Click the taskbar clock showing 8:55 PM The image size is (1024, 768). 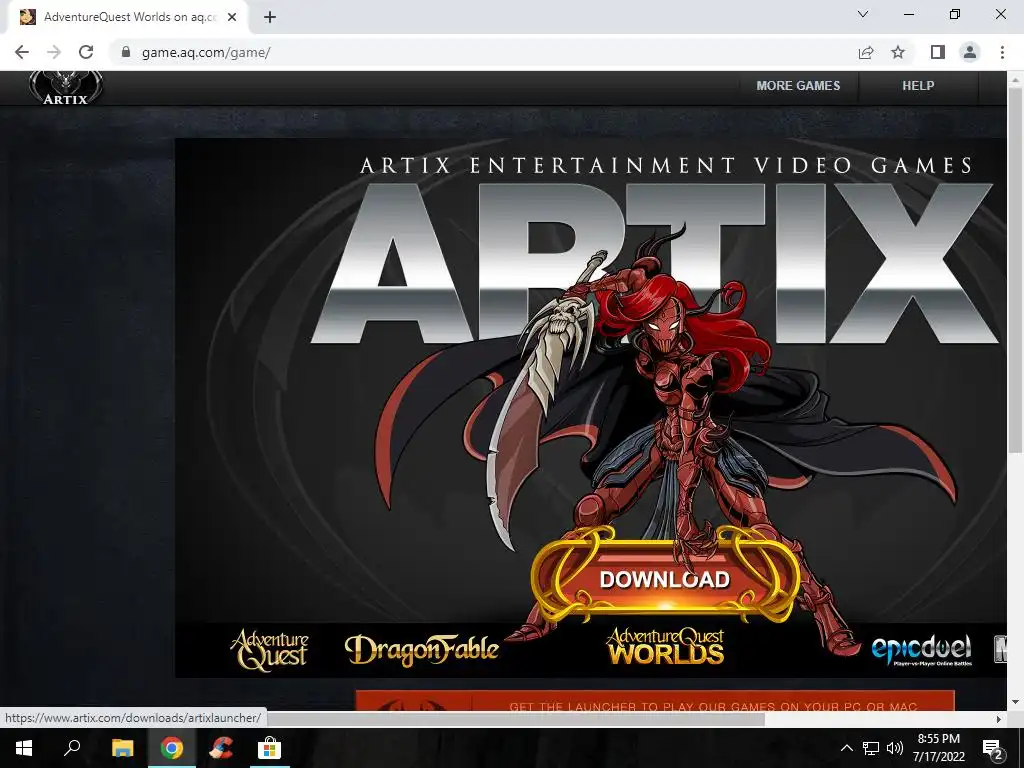(938, 748)
